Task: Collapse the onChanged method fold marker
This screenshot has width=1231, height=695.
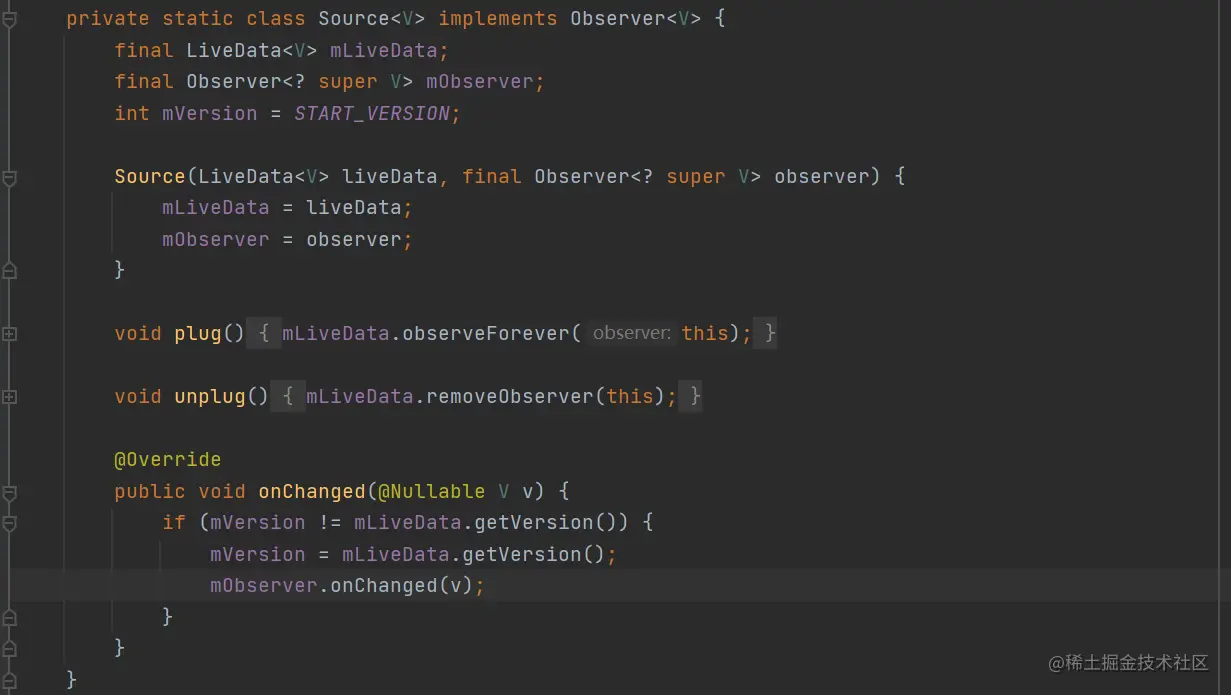Action: 10,492
